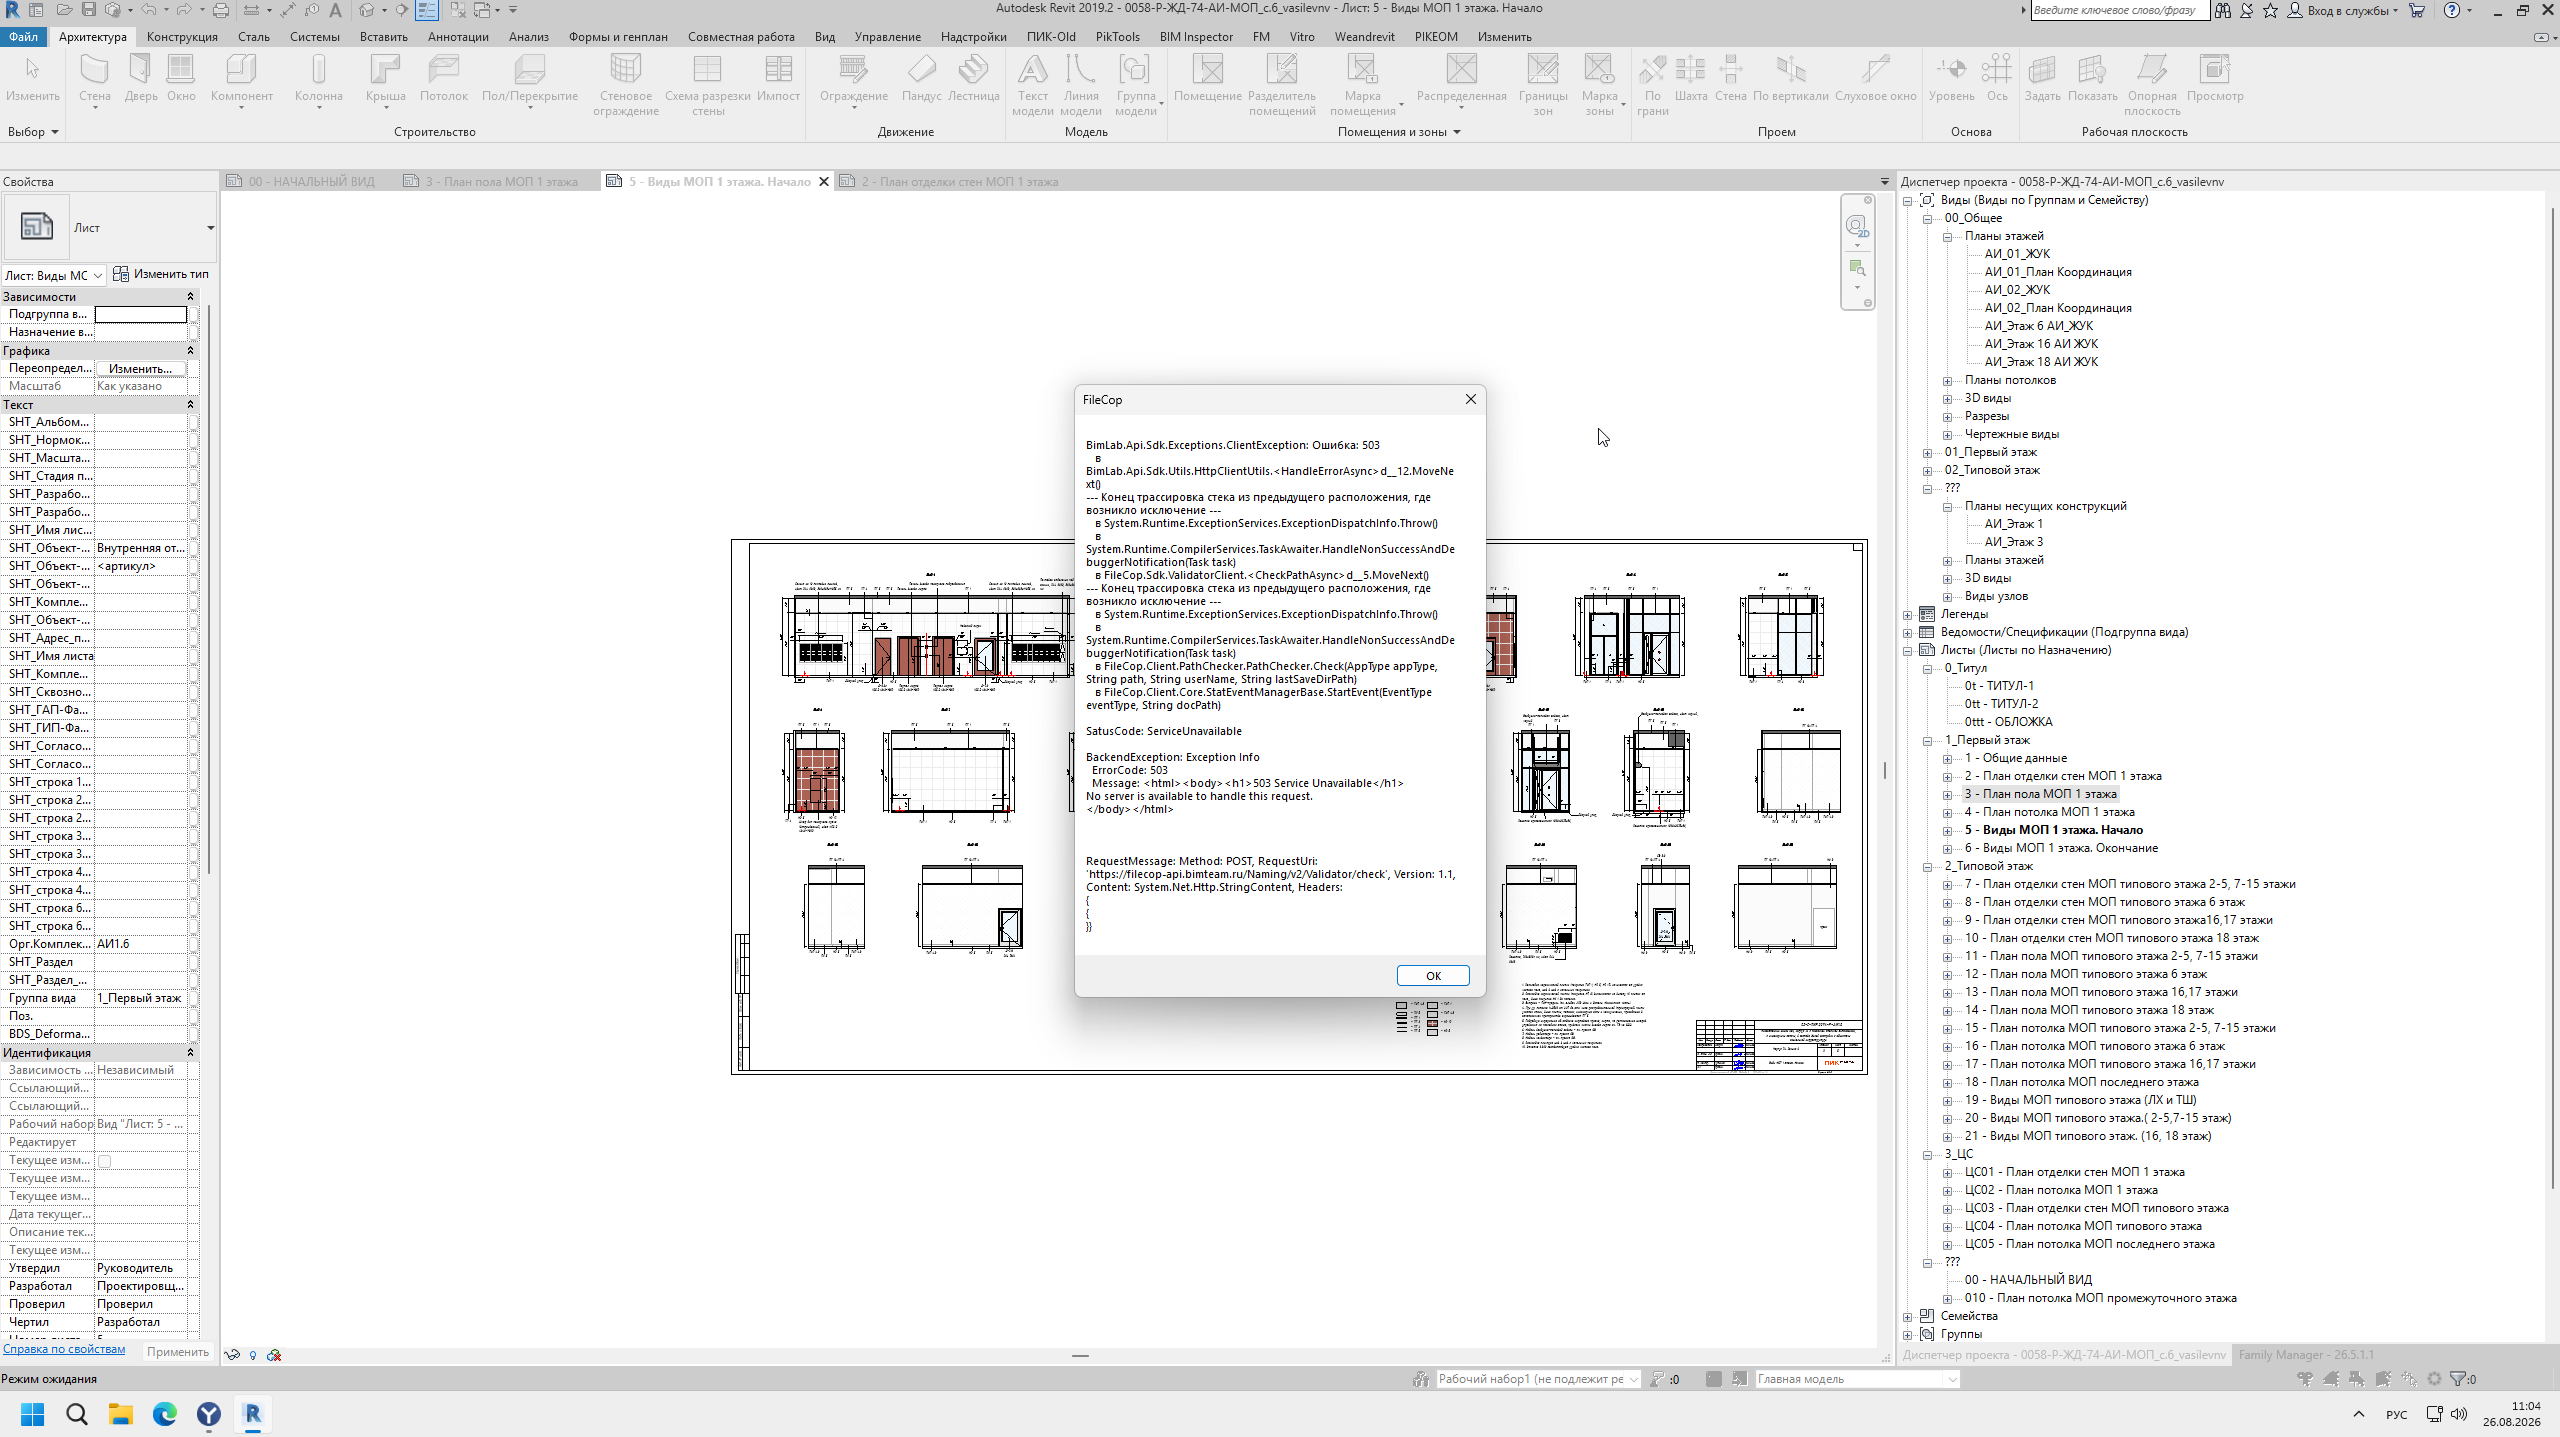Screen dimensions: 2560x1437
Task: Select the Помещение (Room) tool
Action: point(1207,79)
